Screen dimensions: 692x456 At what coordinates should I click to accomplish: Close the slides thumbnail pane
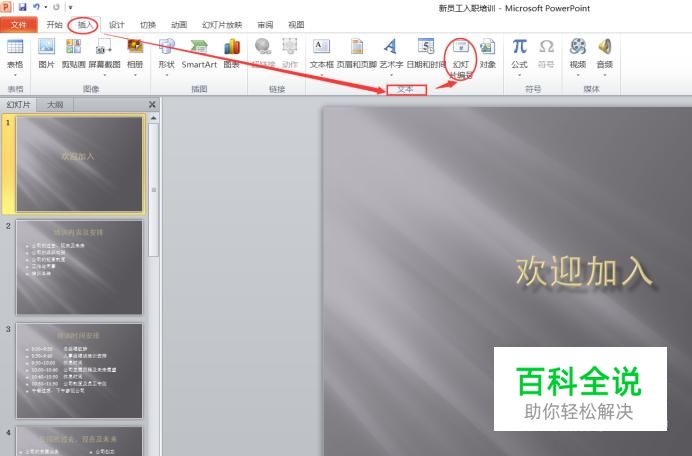(152, 105)
